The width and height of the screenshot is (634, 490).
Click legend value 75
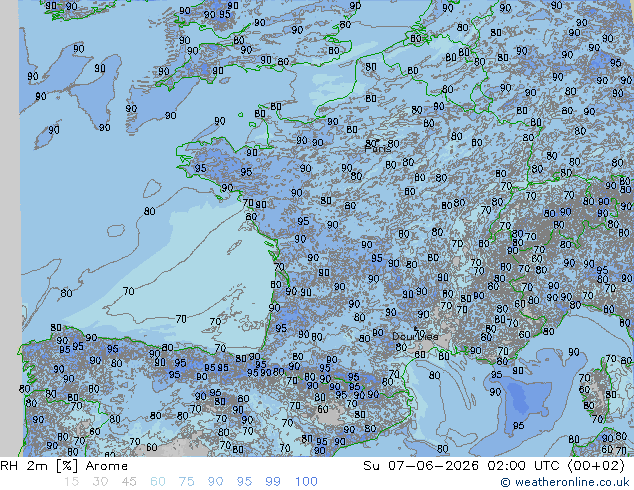(186, 482)
